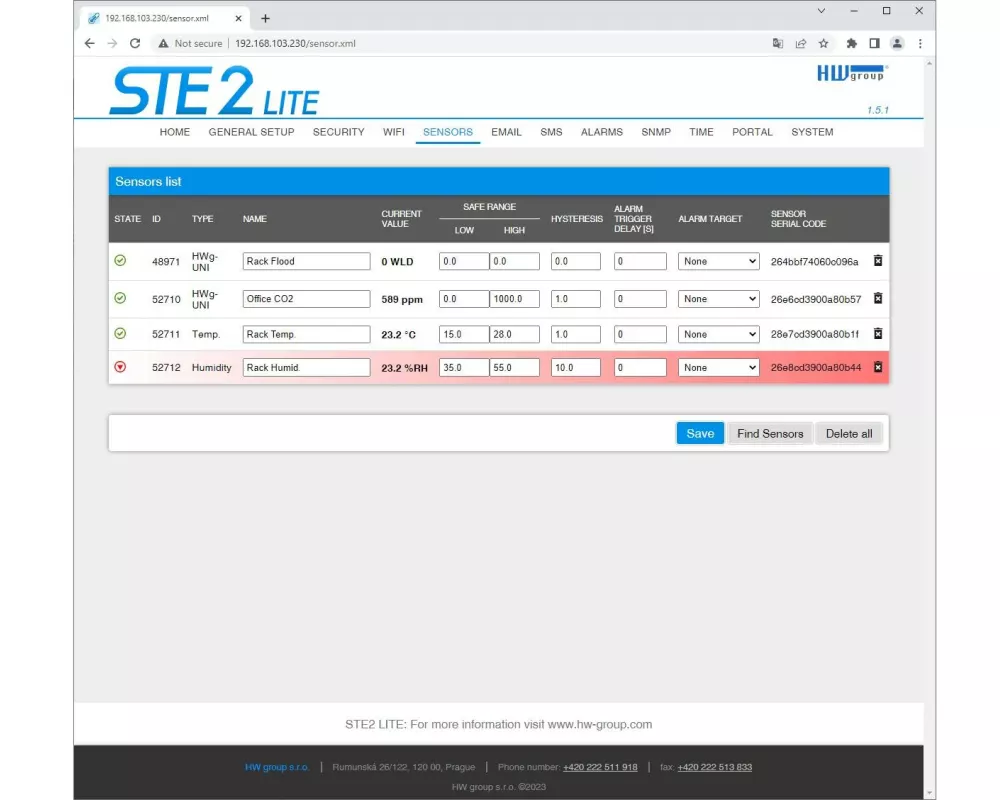Open the phone number link in footer
The height and width of the screenshot is (800, 1000).
pyautogui.click(x=600, y=767)
